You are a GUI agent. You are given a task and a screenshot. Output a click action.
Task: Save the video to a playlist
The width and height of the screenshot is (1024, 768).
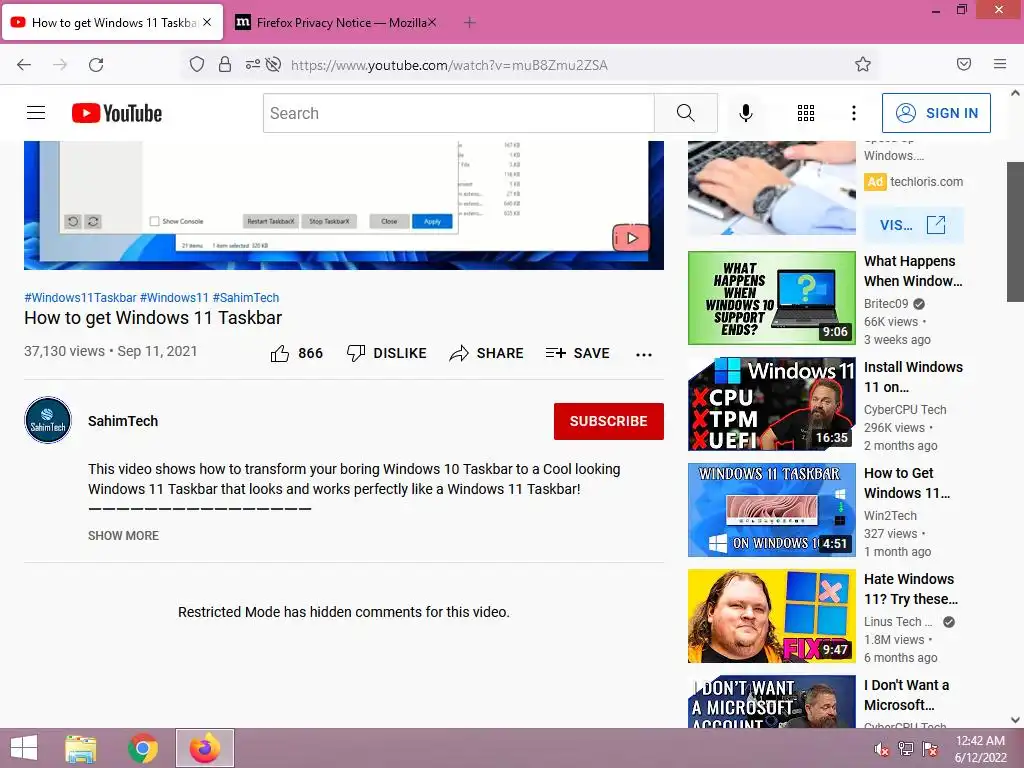point(578,353)
